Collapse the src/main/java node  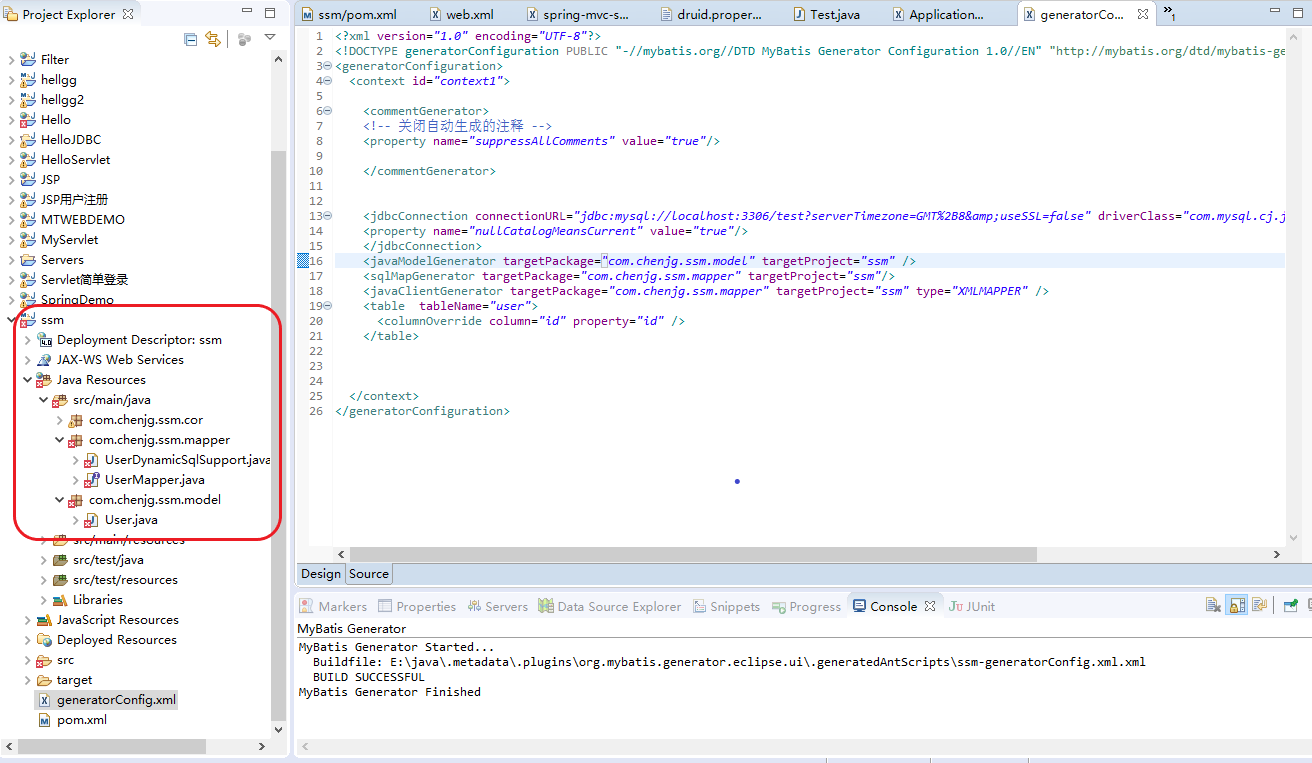pyautogui.click(x=43, y=400)
